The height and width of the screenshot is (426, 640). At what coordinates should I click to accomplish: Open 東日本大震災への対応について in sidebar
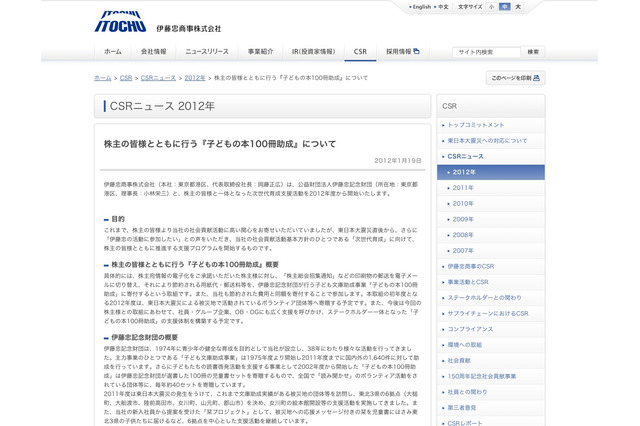tap(491, 141)
